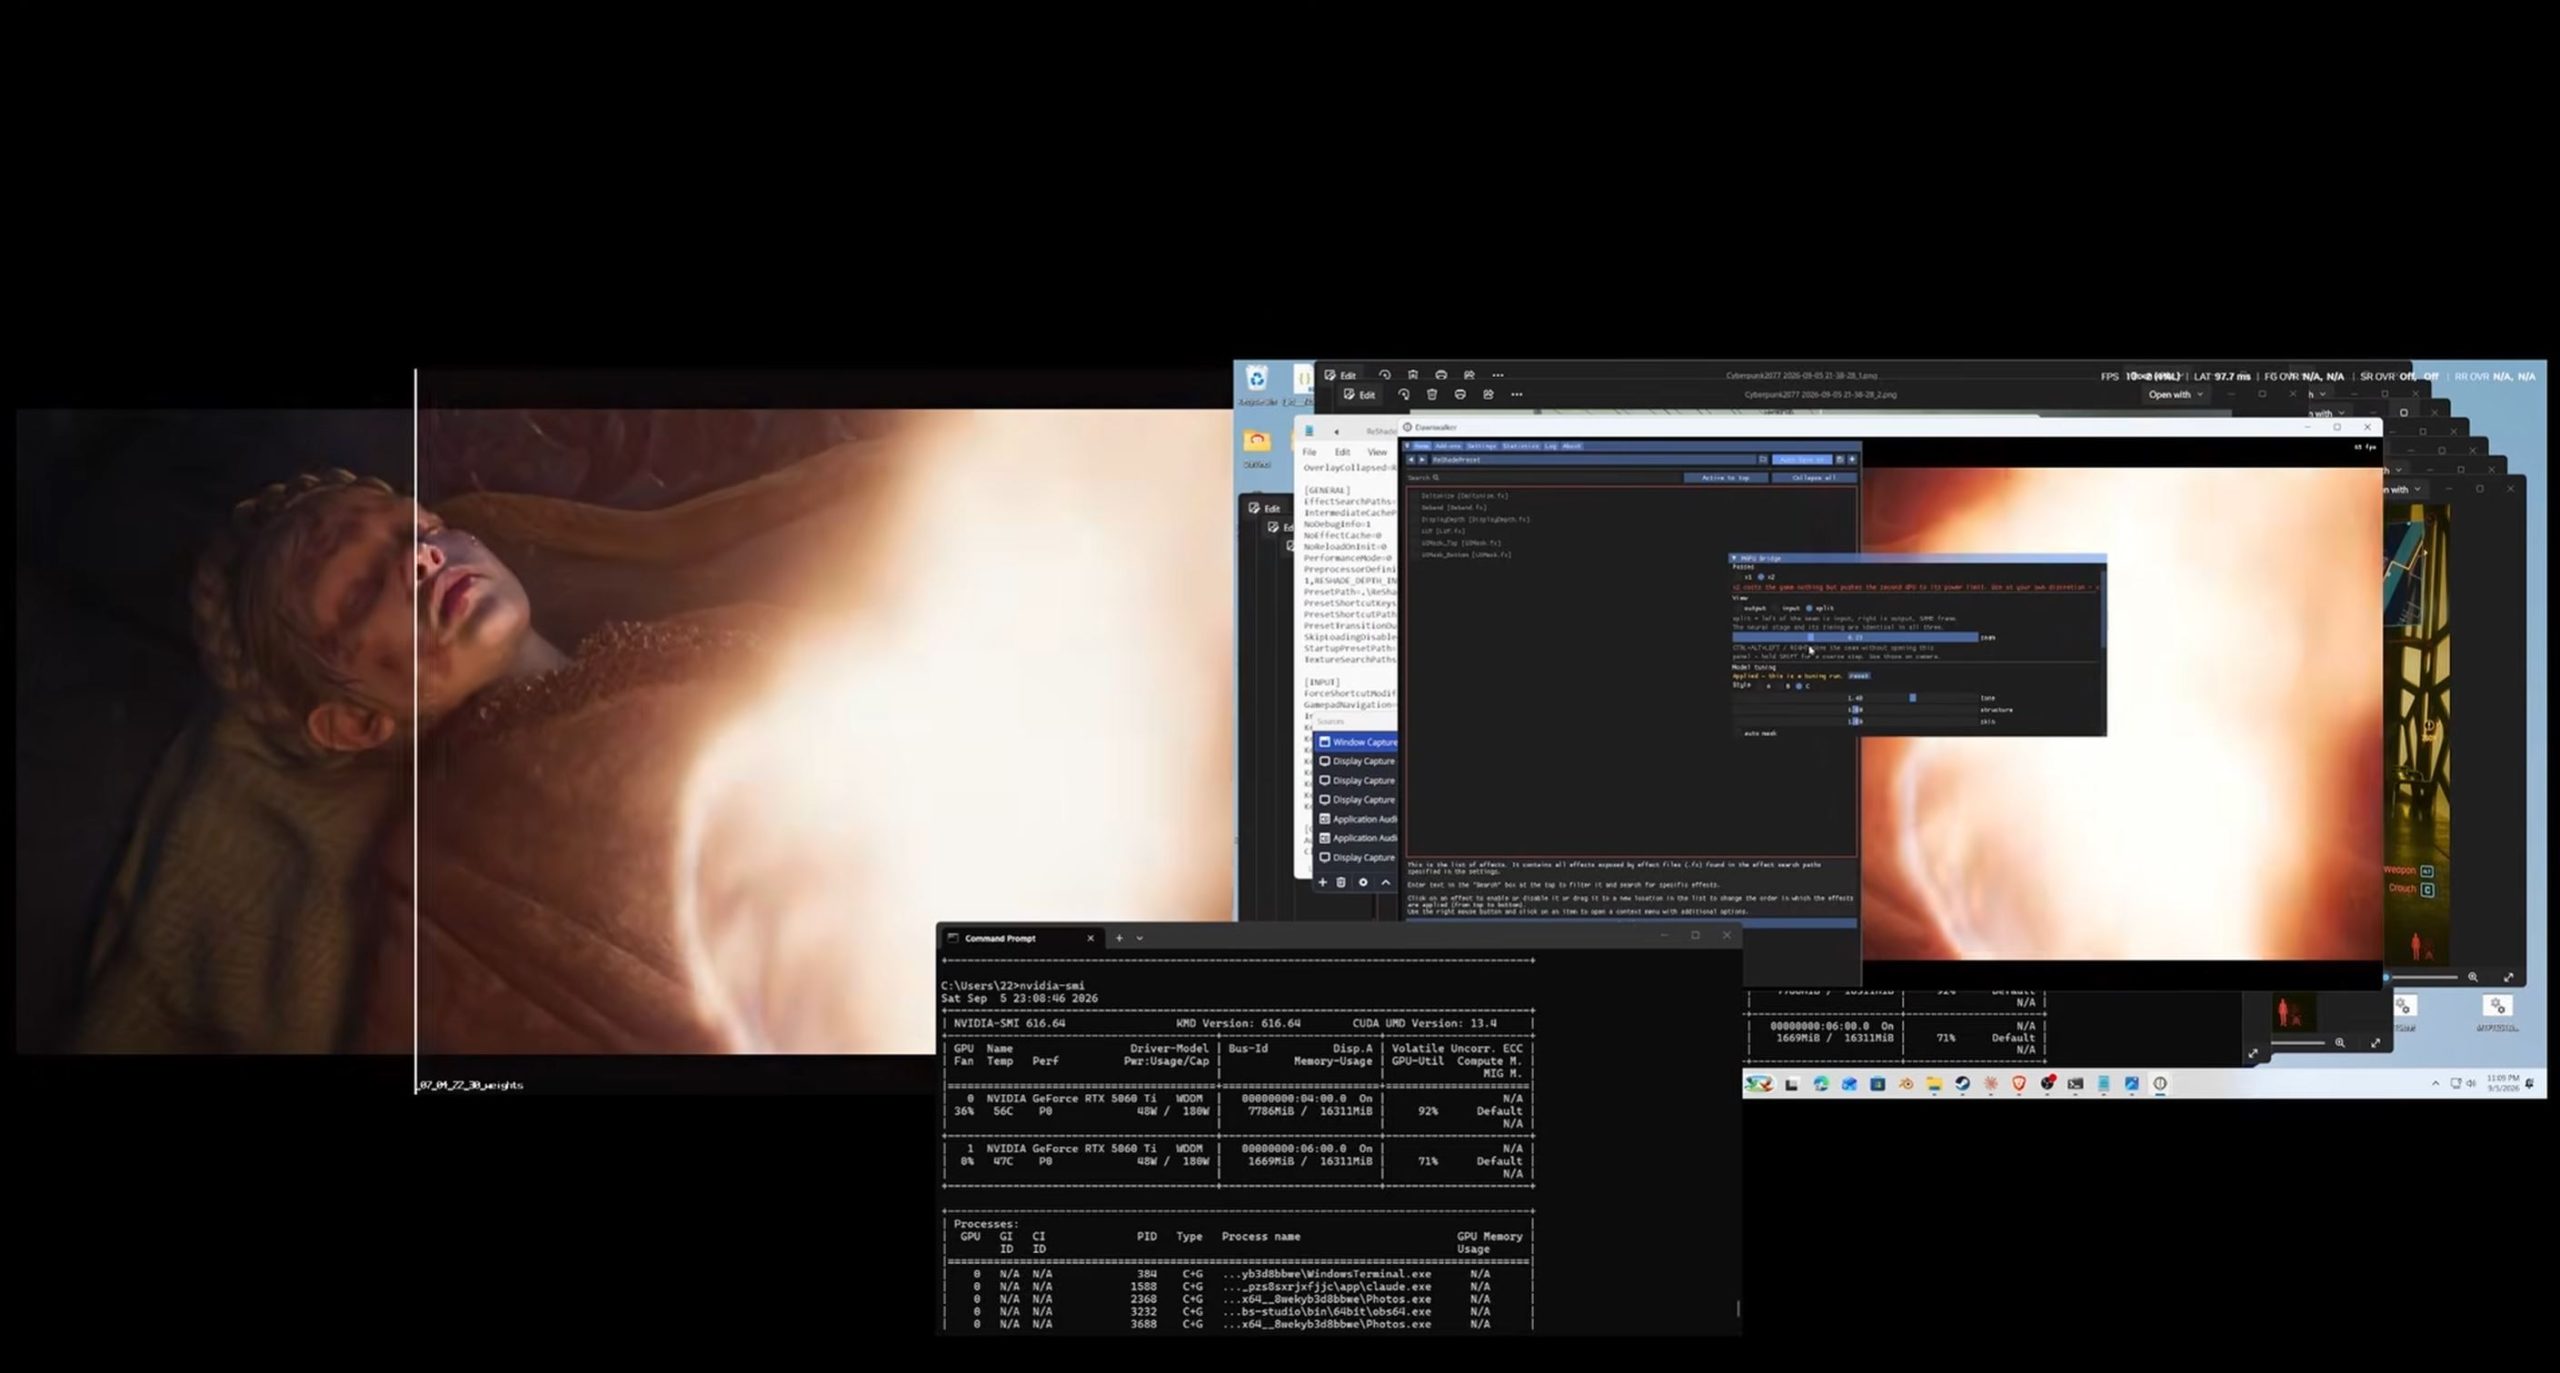2560x1373 pixels.
Task: Show hidden tray icons chevron
Action: [x=2435, y=1084]
